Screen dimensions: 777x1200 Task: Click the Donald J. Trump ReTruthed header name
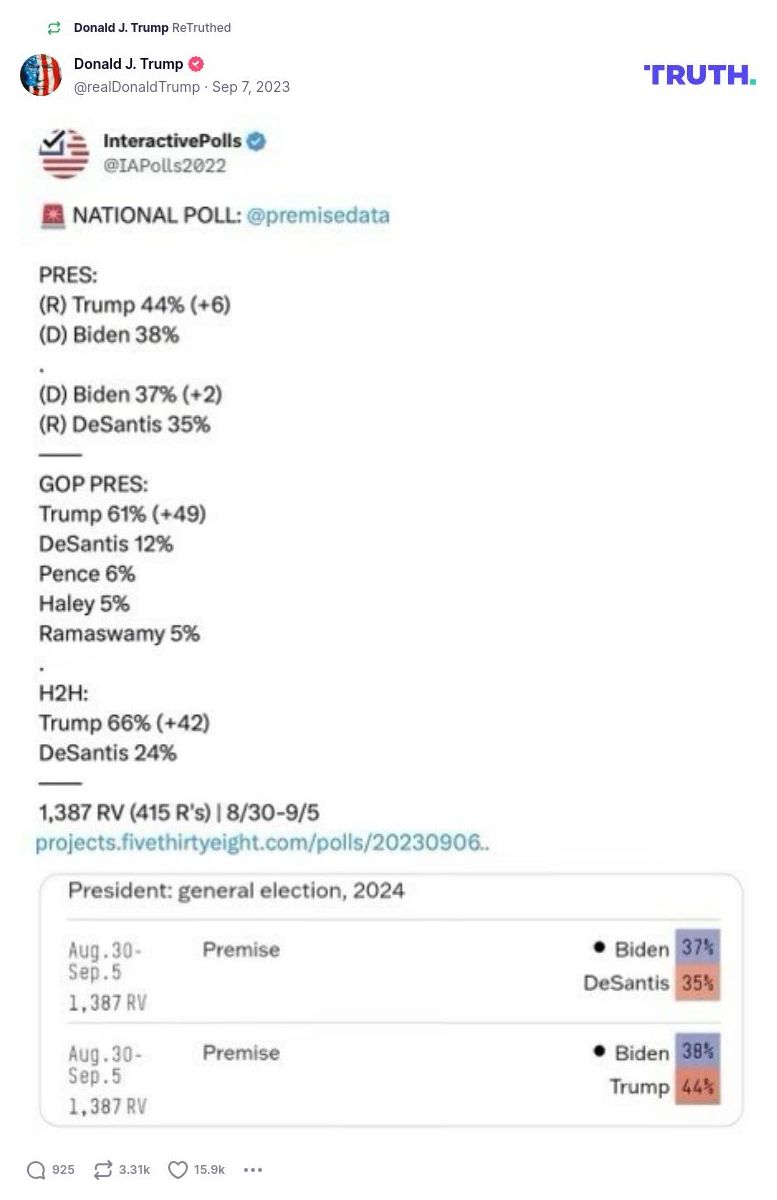click(121, 28)
